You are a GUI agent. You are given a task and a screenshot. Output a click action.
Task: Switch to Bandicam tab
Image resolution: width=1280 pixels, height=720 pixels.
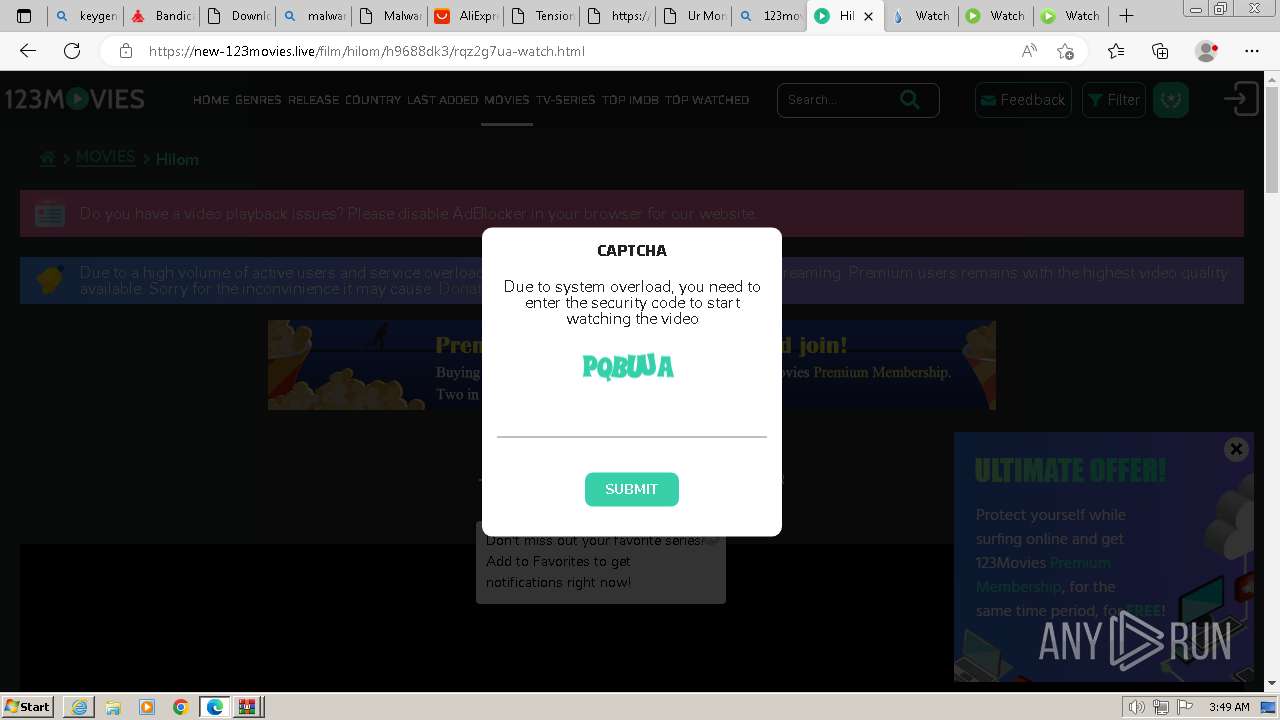click(161, 16)
